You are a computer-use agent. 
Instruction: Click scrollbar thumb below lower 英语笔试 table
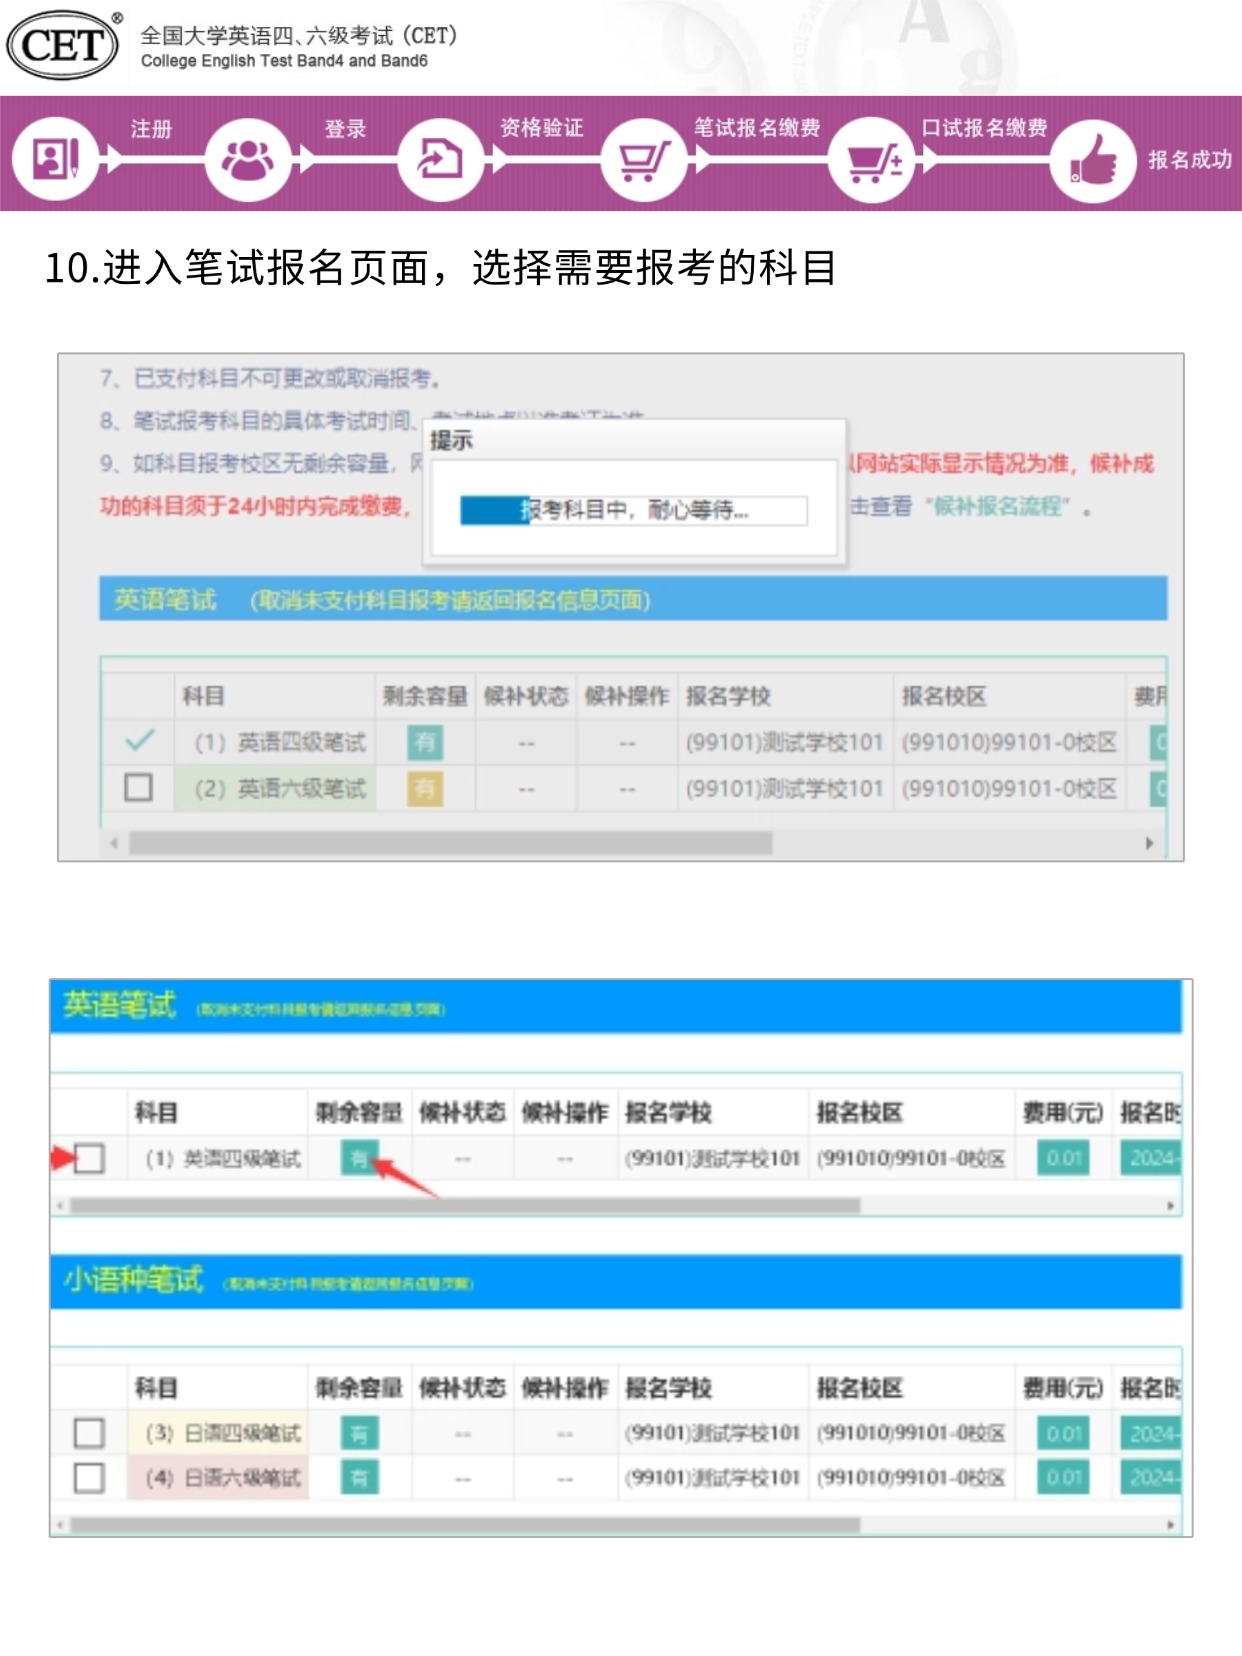(x=465, y=1206)
